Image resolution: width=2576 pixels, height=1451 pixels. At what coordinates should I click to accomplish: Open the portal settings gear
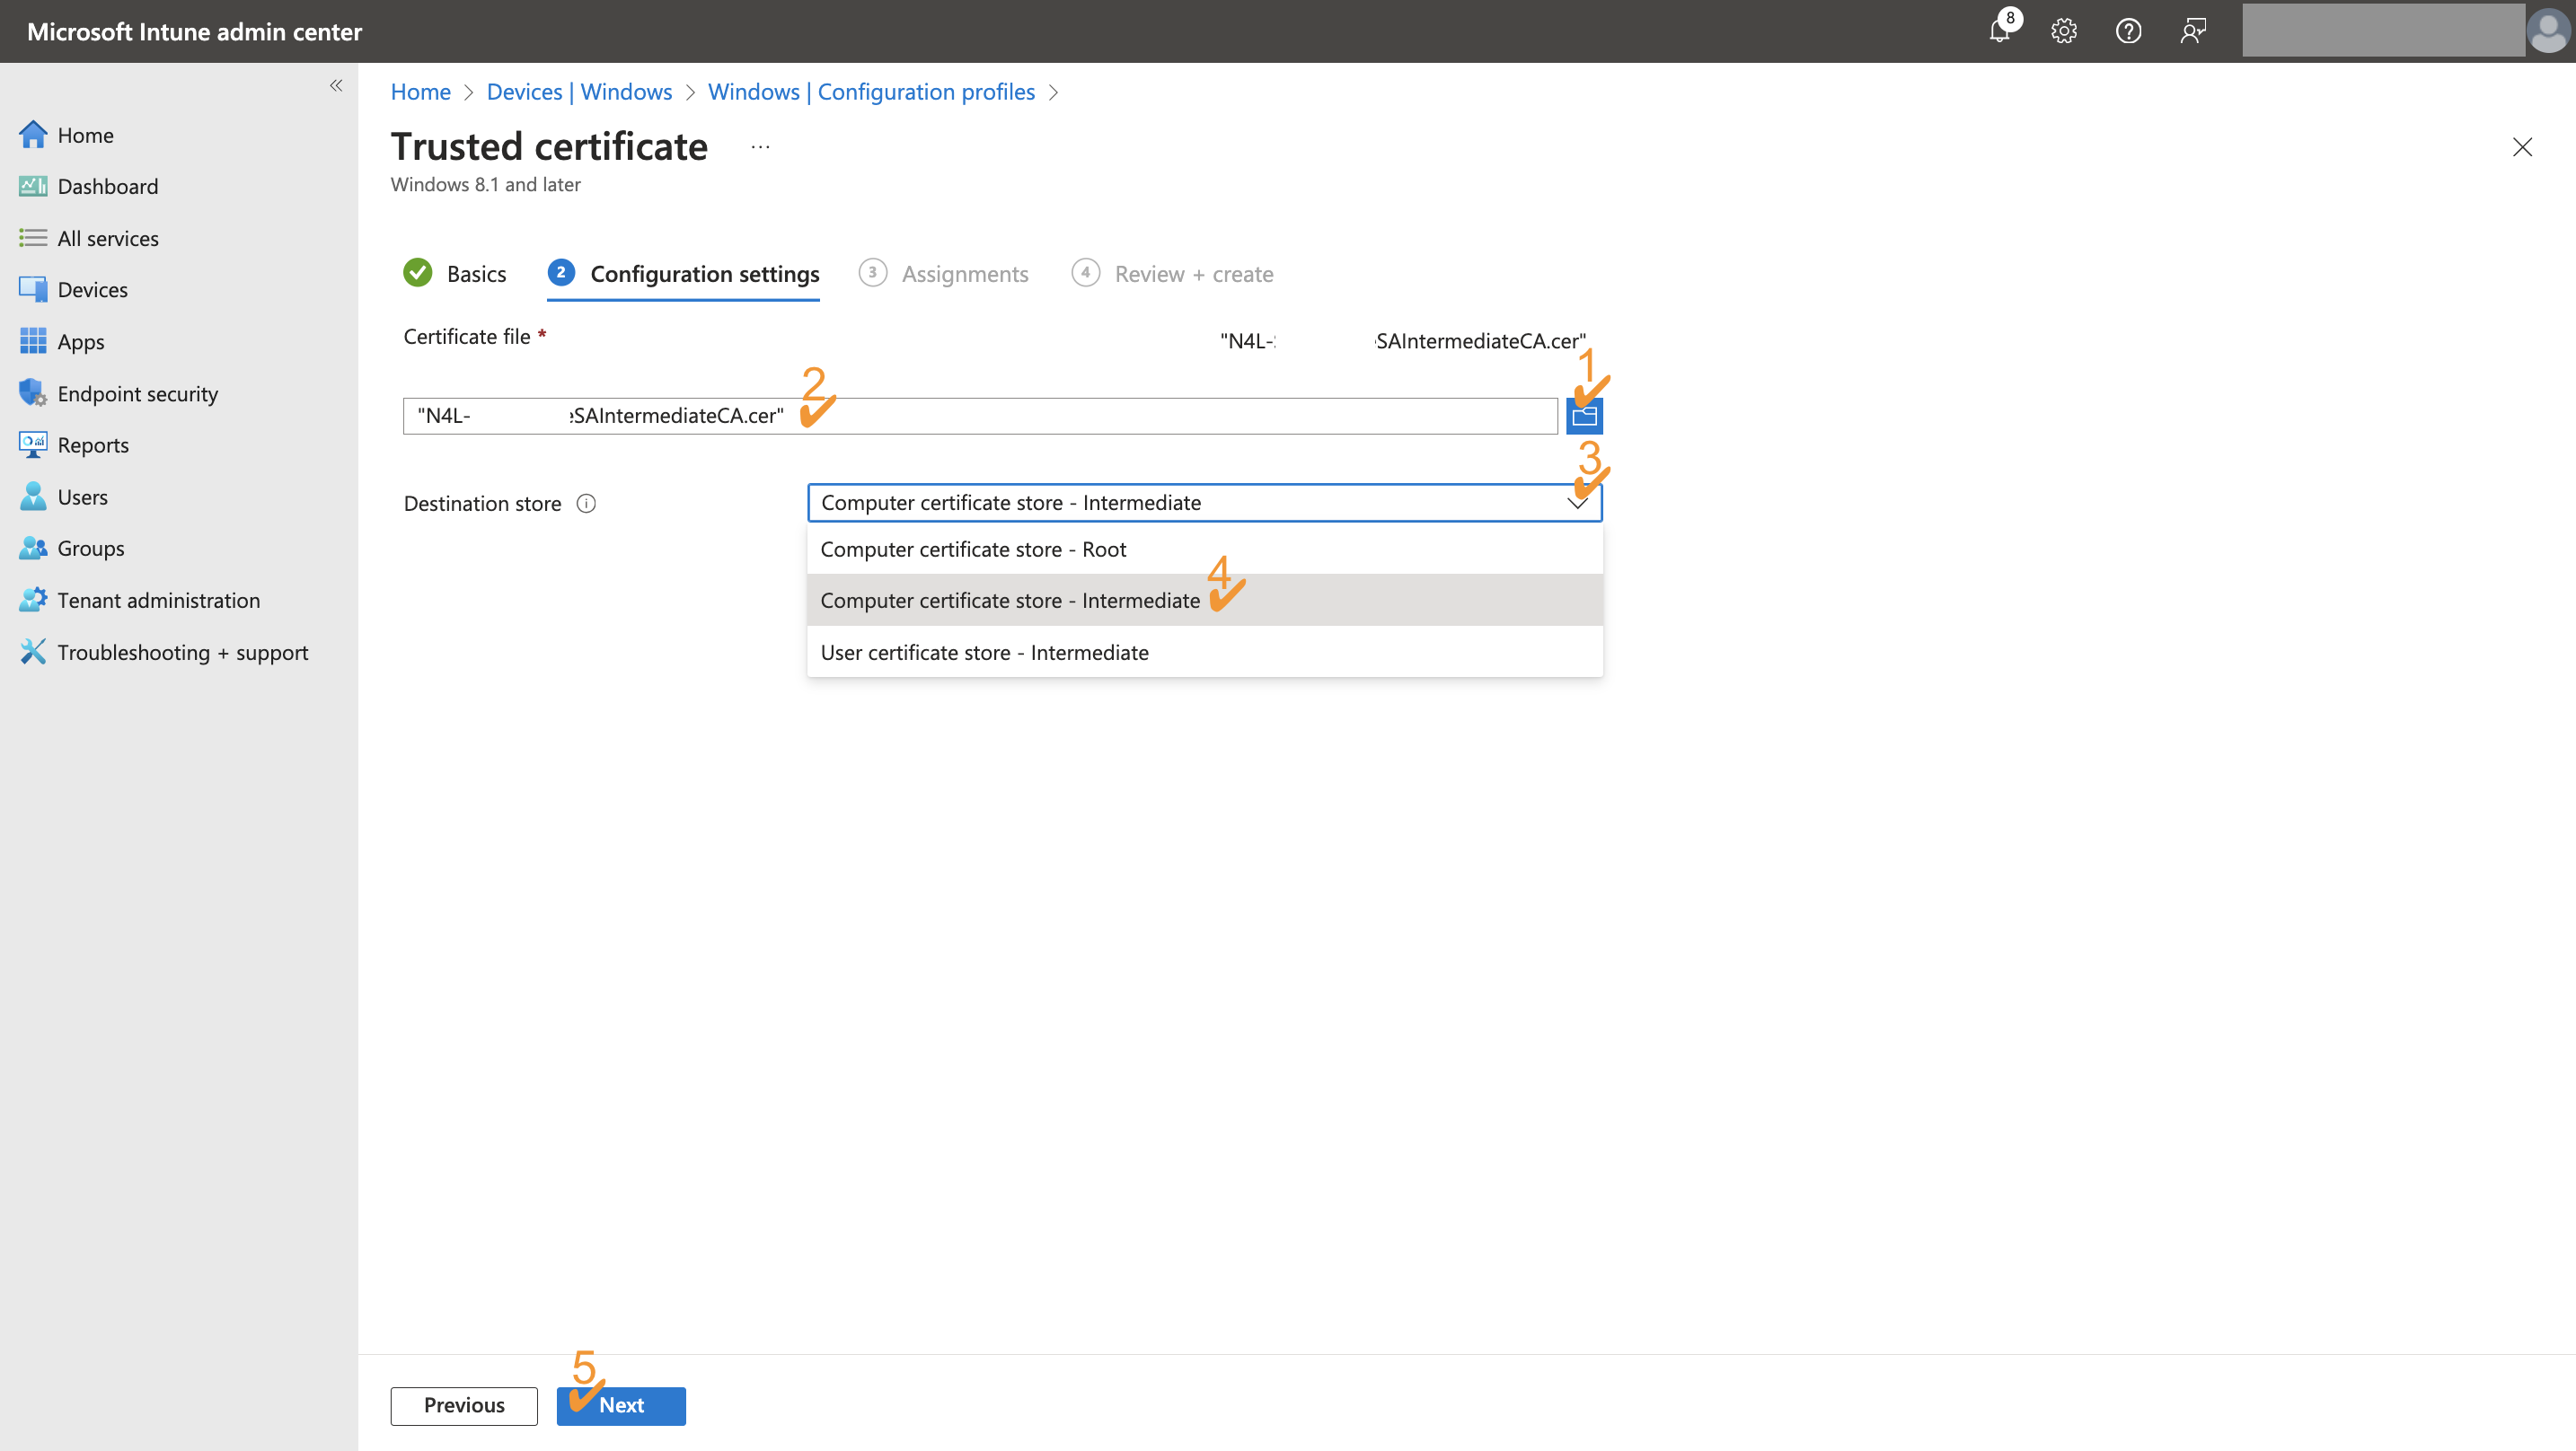coord(2063,31)
